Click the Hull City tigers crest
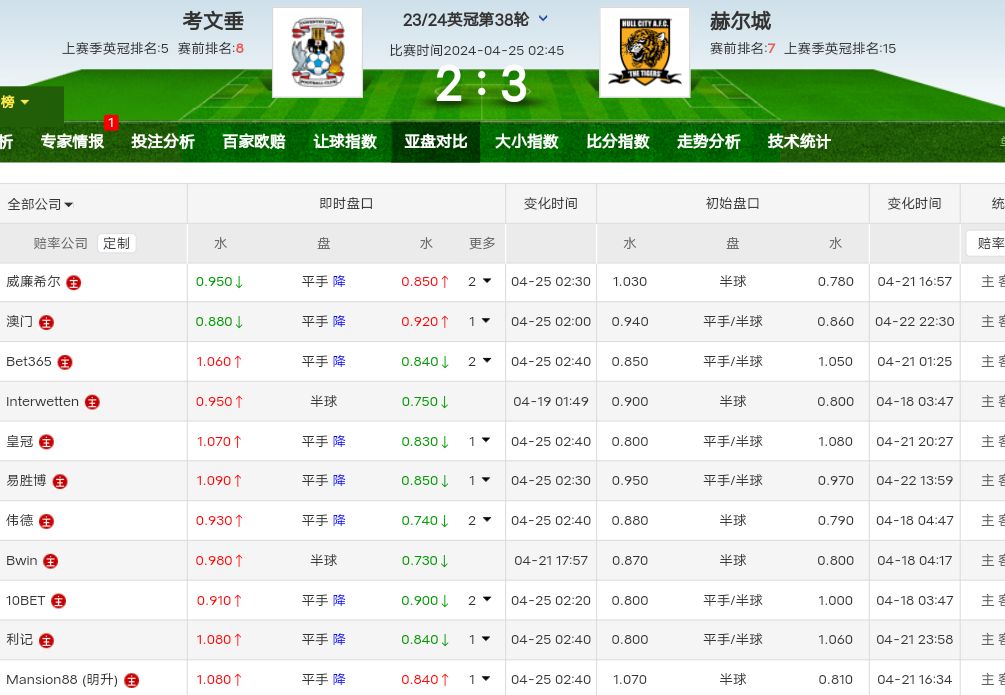Image resolution: width=1005 pixels, height=695 pixels. [644, 53]
